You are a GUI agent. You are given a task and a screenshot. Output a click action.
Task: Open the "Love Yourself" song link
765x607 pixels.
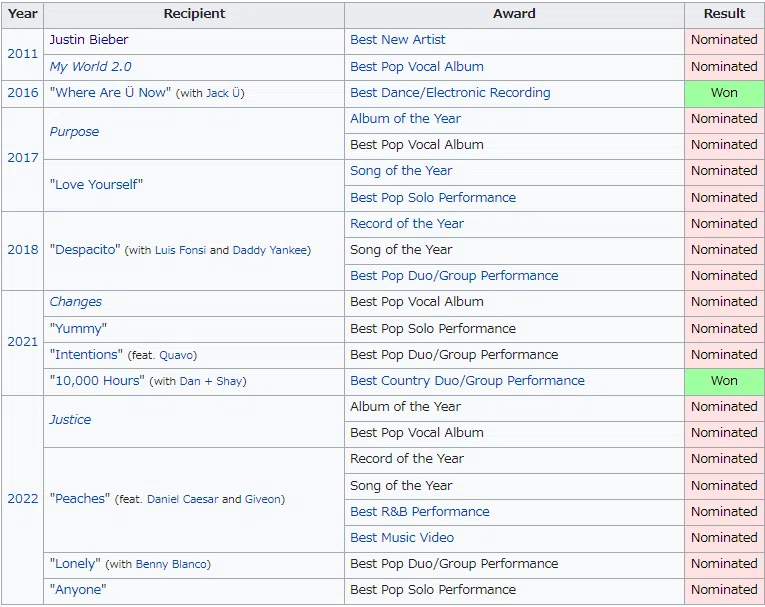click(x=96, y=184)
